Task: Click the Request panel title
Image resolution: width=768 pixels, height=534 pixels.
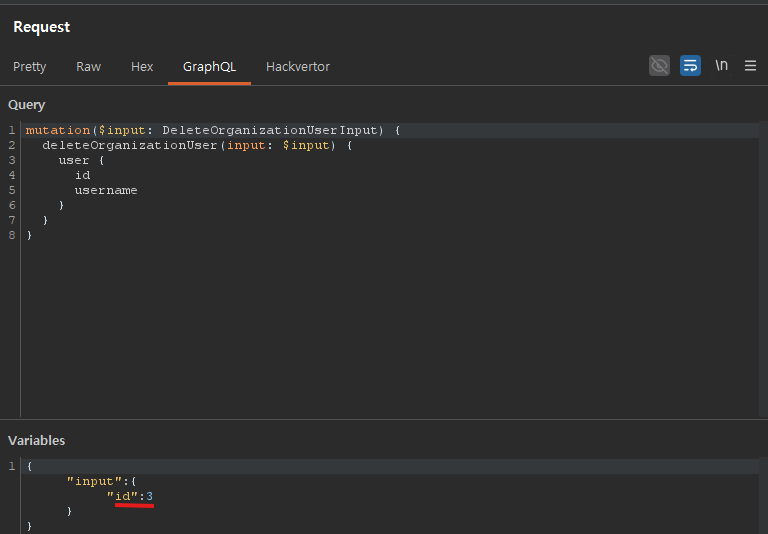Action: click(x=42, y=27)
